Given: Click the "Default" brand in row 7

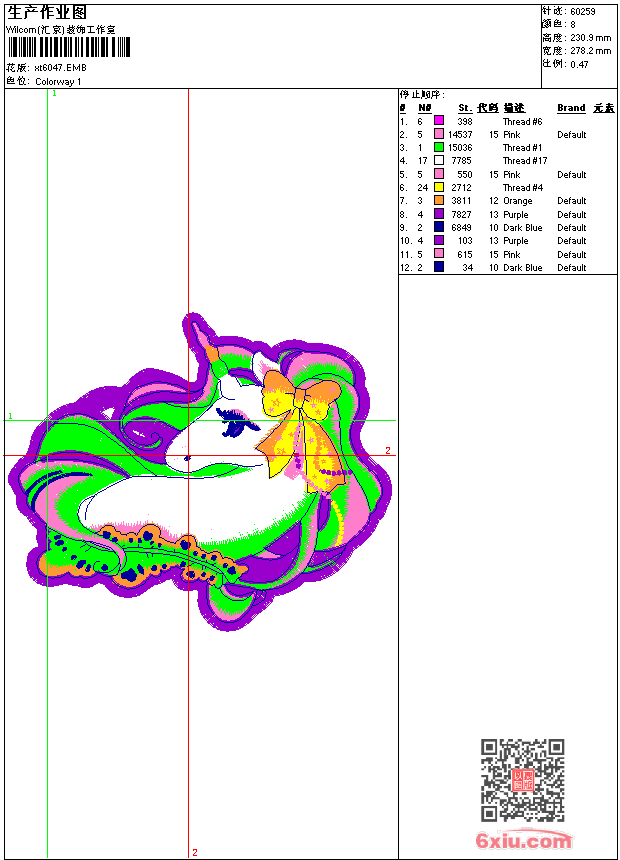Looking at the screenshot, I should pos(572,201).
